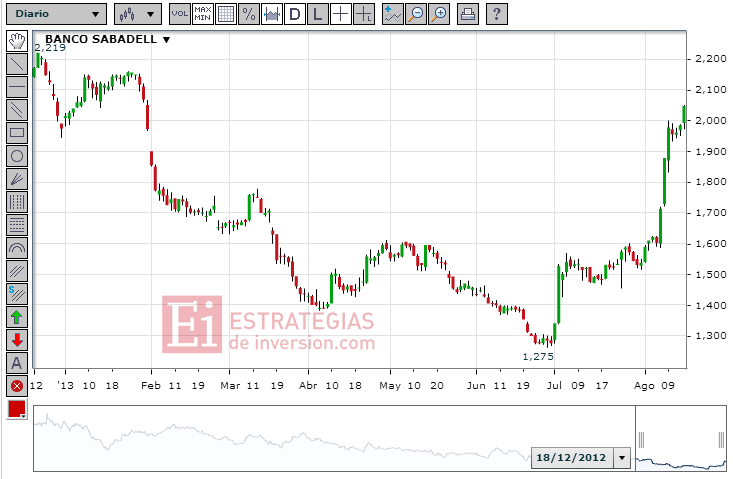
Task: Open help with the question mark icon
Action: point(497,14)
